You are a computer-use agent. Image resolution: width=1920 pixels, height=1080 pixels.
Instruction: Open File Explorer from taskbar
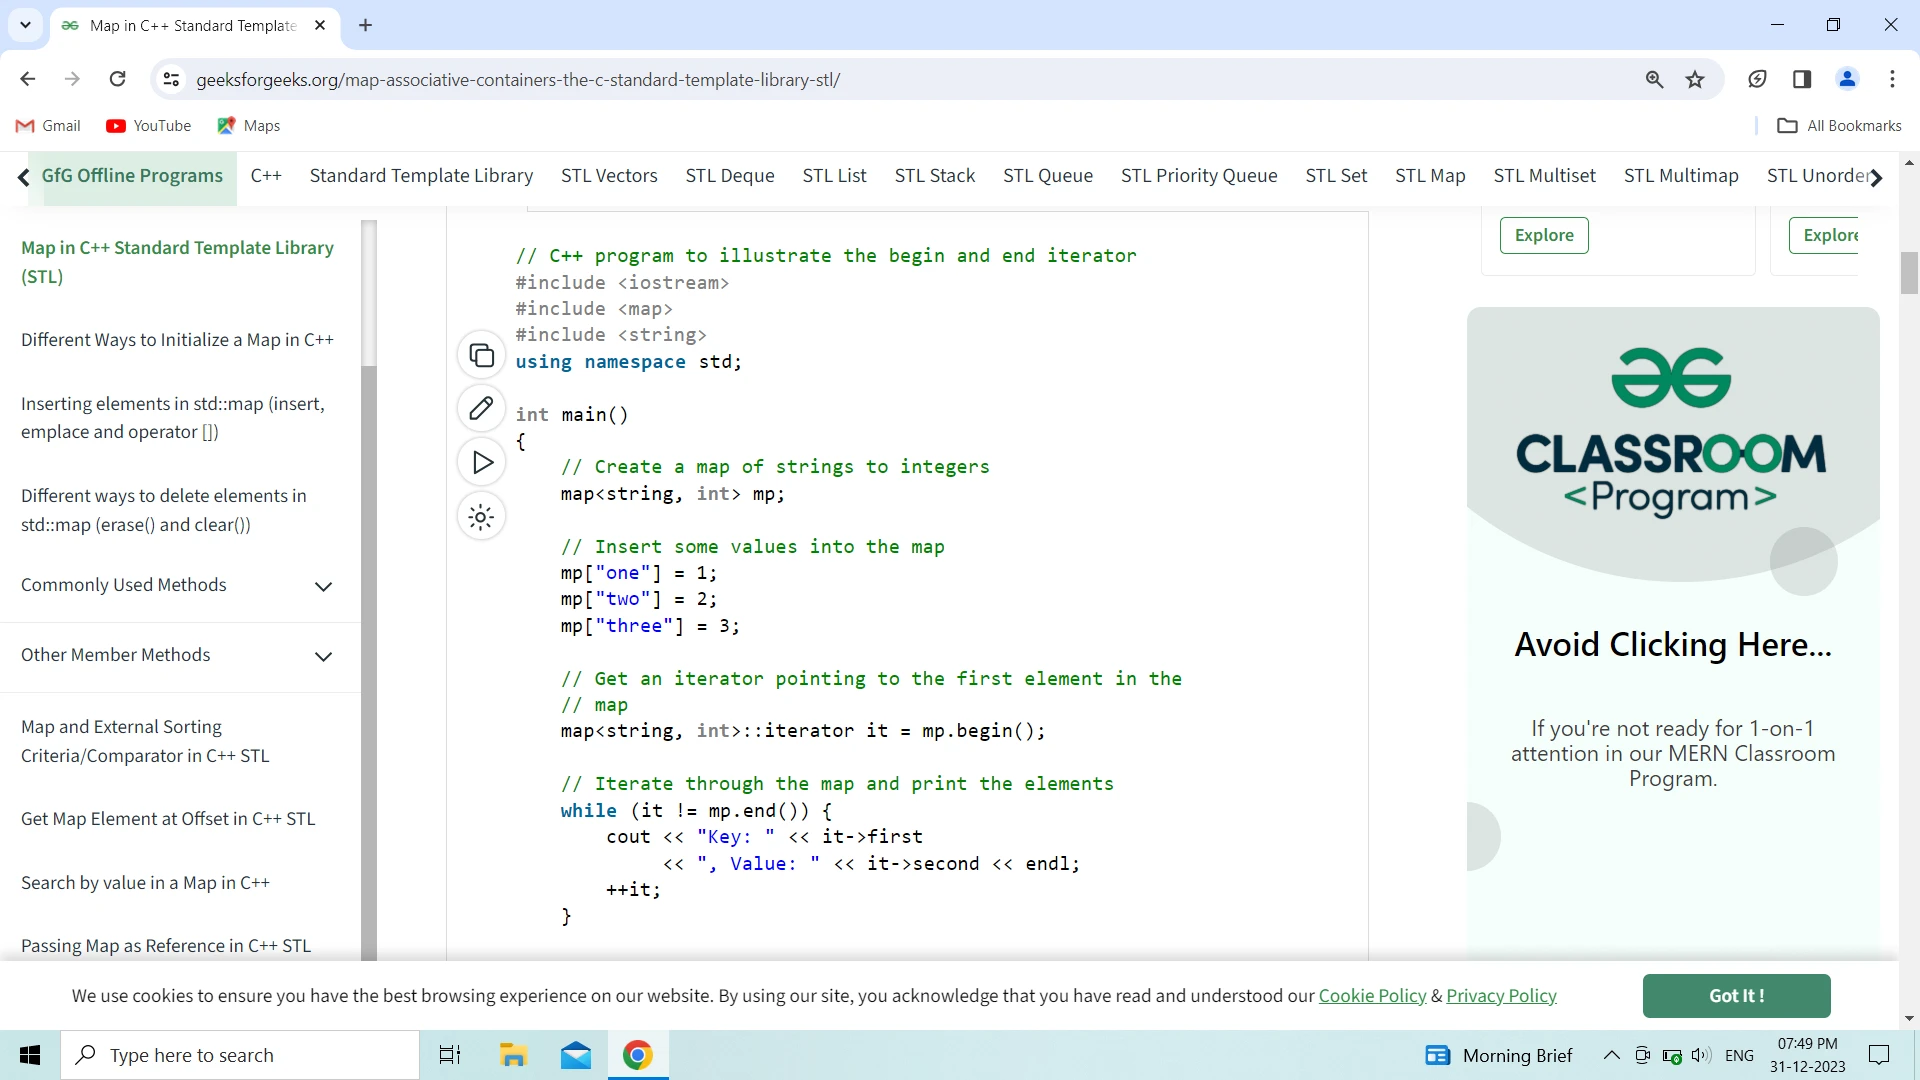[513, 1055]
